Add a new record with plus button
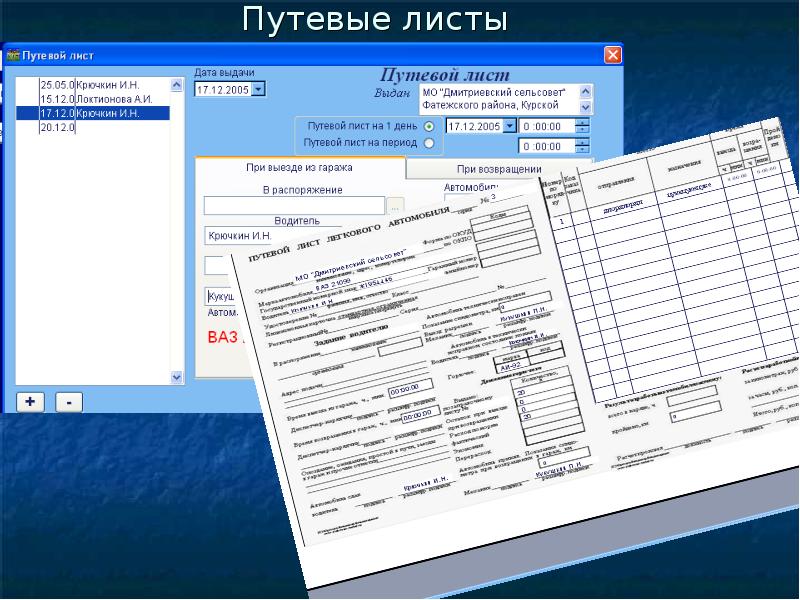The width and height of the screenshot is (800, 600). pos(30,402)
